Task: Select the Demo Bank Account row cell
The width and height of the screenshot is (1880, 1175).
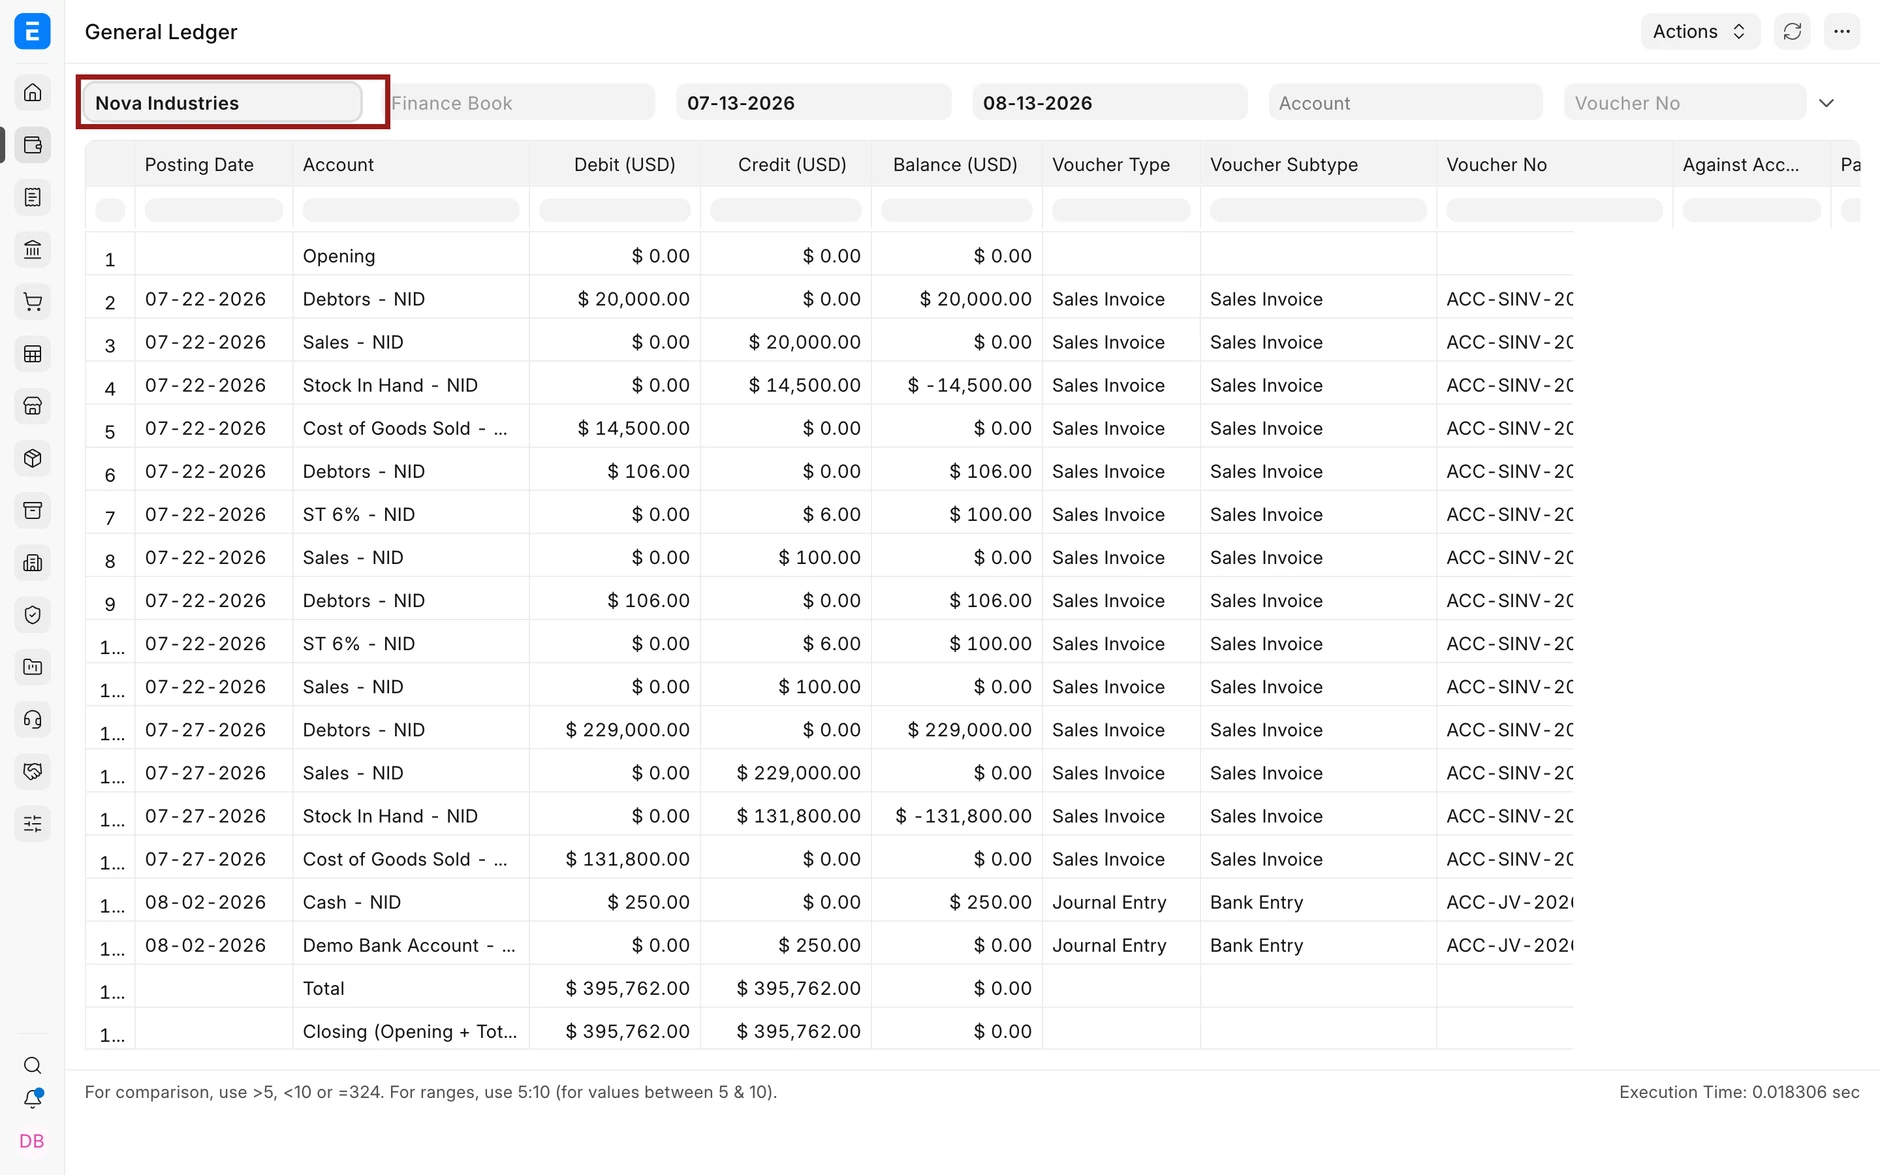Action: [x=411, y=945]
